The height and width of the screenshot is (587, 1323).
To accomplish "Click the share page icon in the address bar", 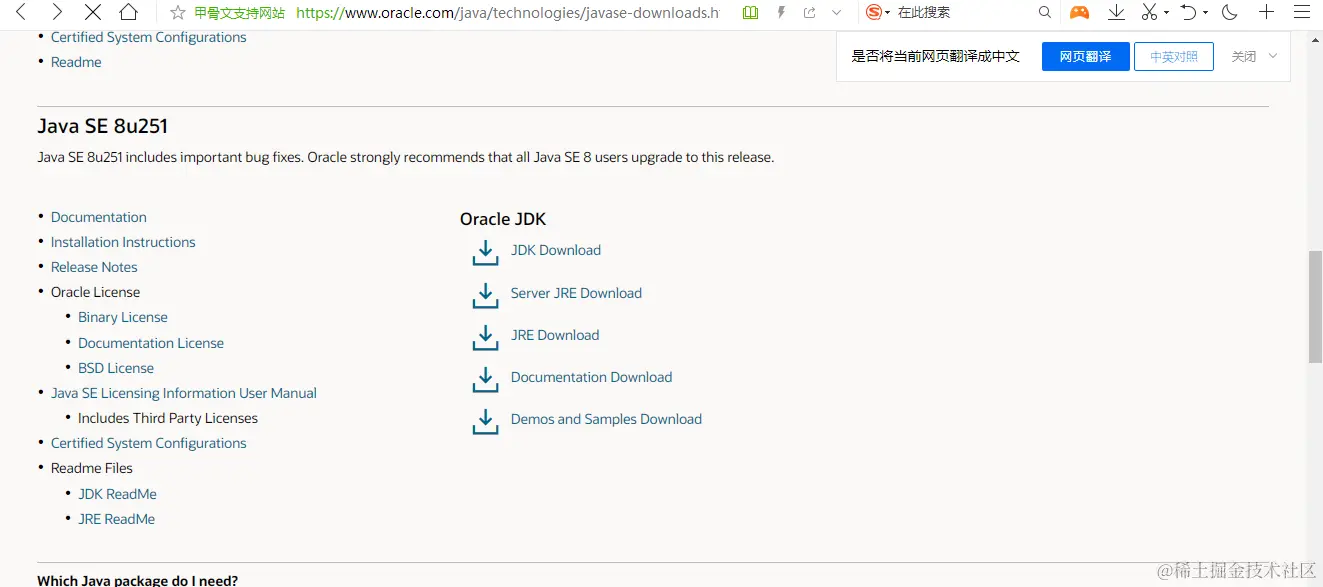I will tap(809, 13).
